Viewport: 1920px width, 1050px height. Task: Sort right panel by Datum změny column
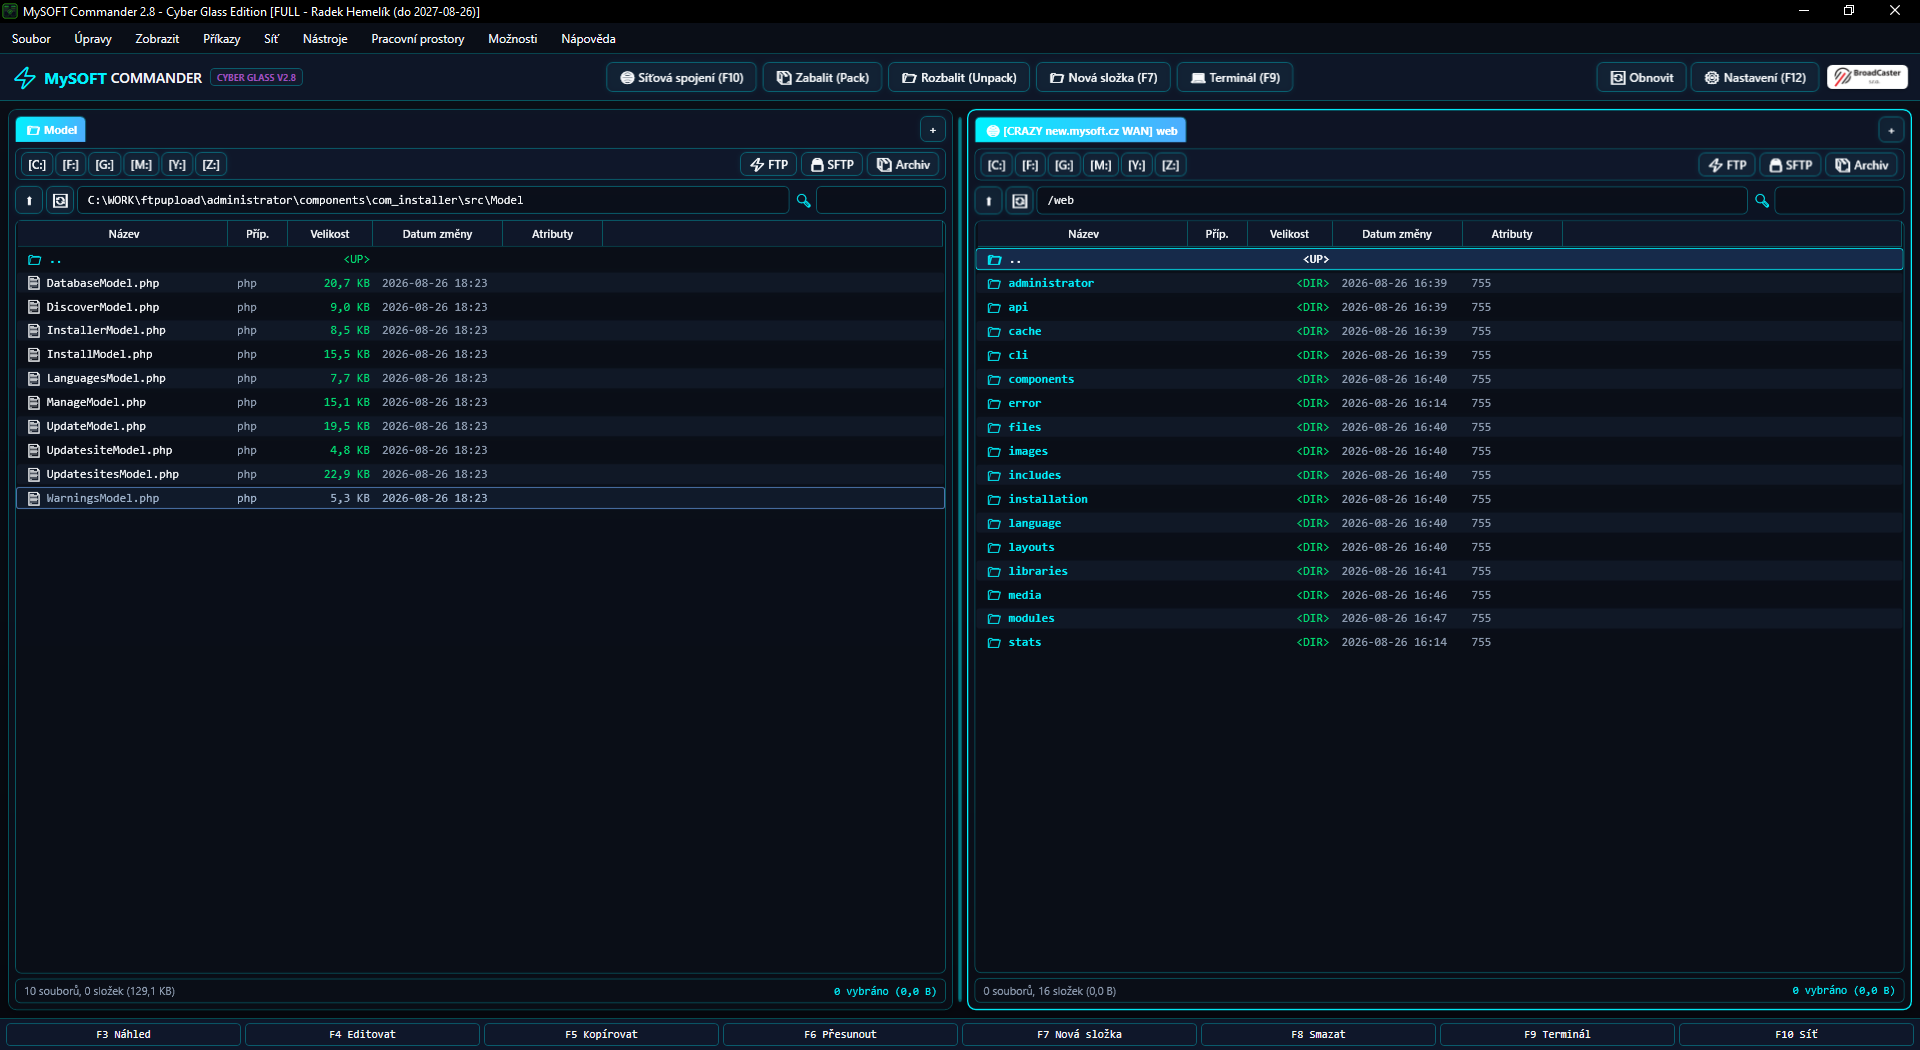(1397, 234)
